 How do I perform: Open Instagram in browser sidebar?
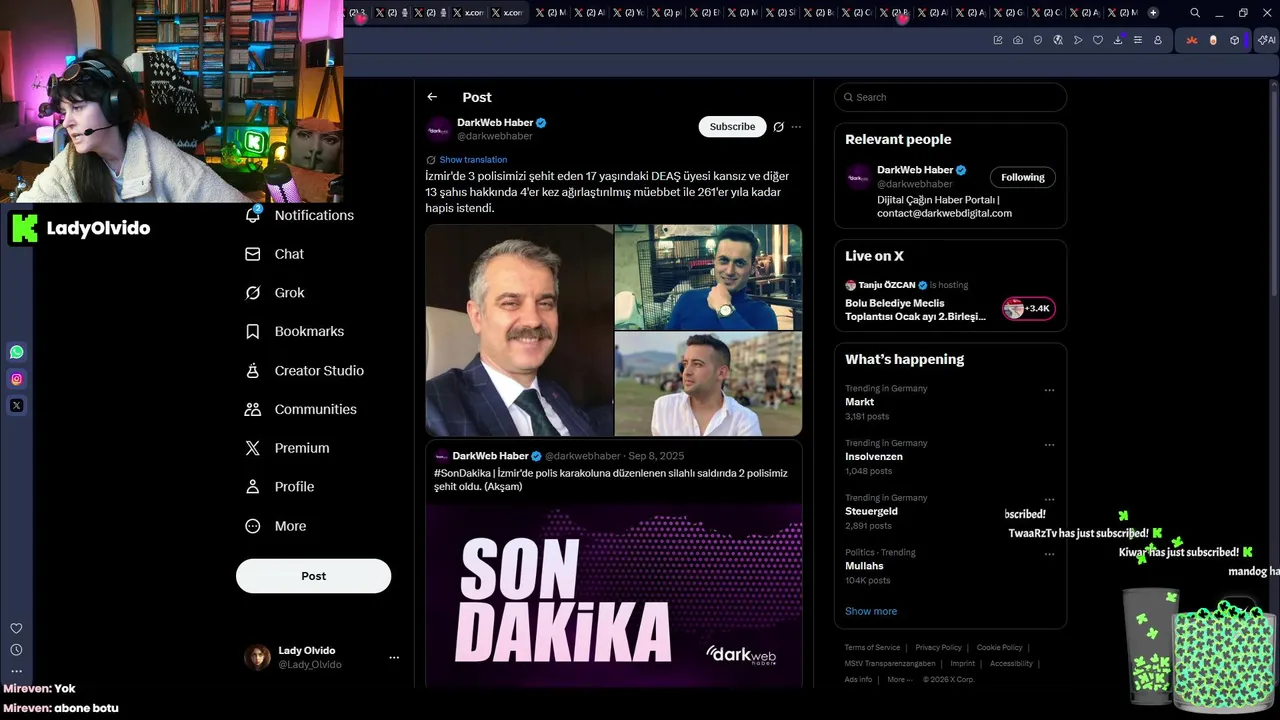[x=16, y=379]
